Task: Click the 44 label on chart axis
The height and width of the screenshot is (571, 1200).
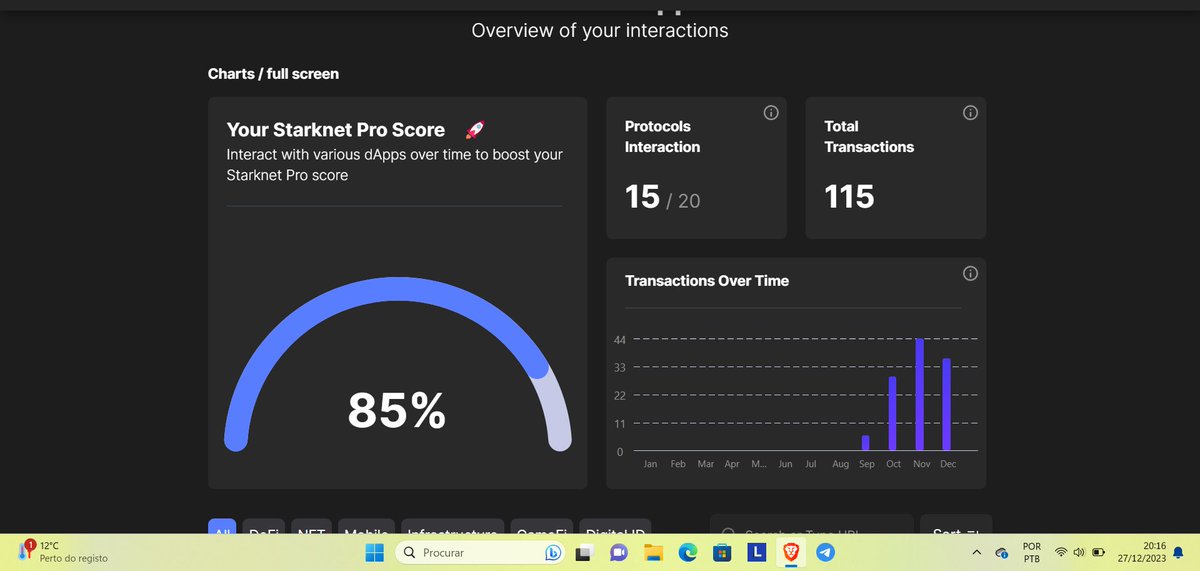Action: pos(620,340)
